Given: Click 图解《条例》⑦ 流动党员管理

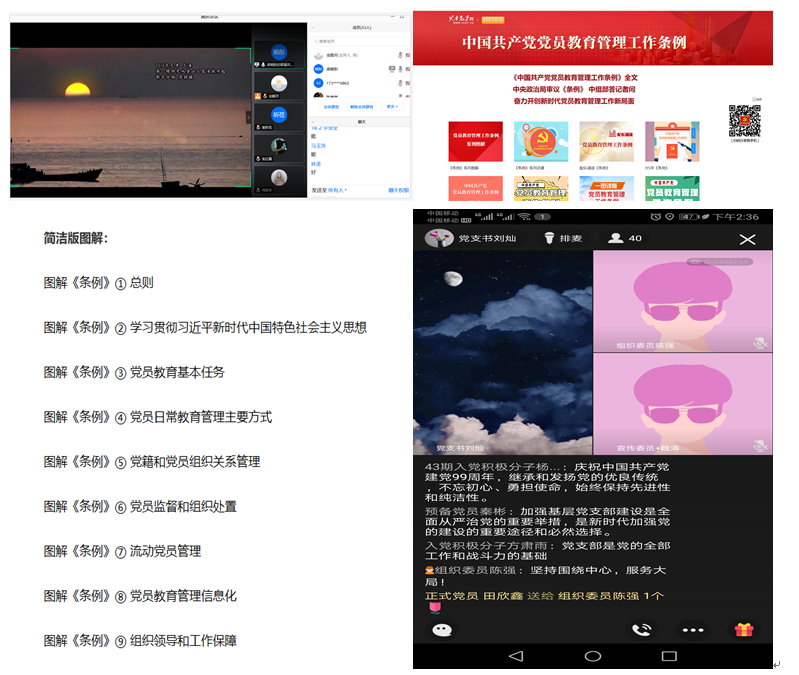Looking at the screenshot, I should (122, 551).
